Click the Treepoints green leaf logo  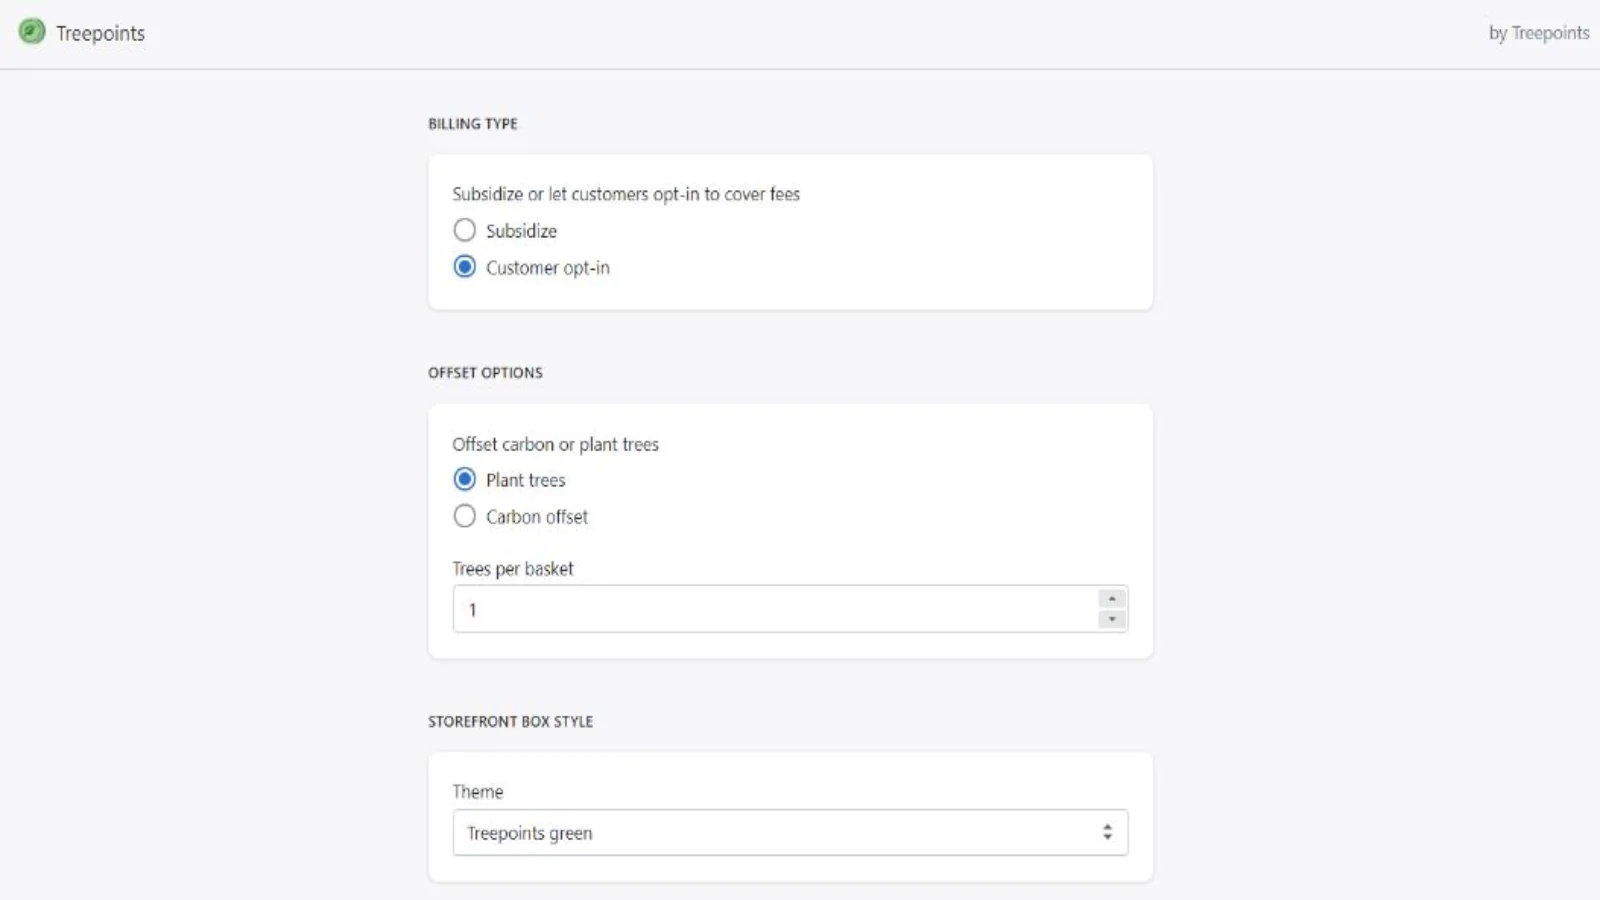32,32
